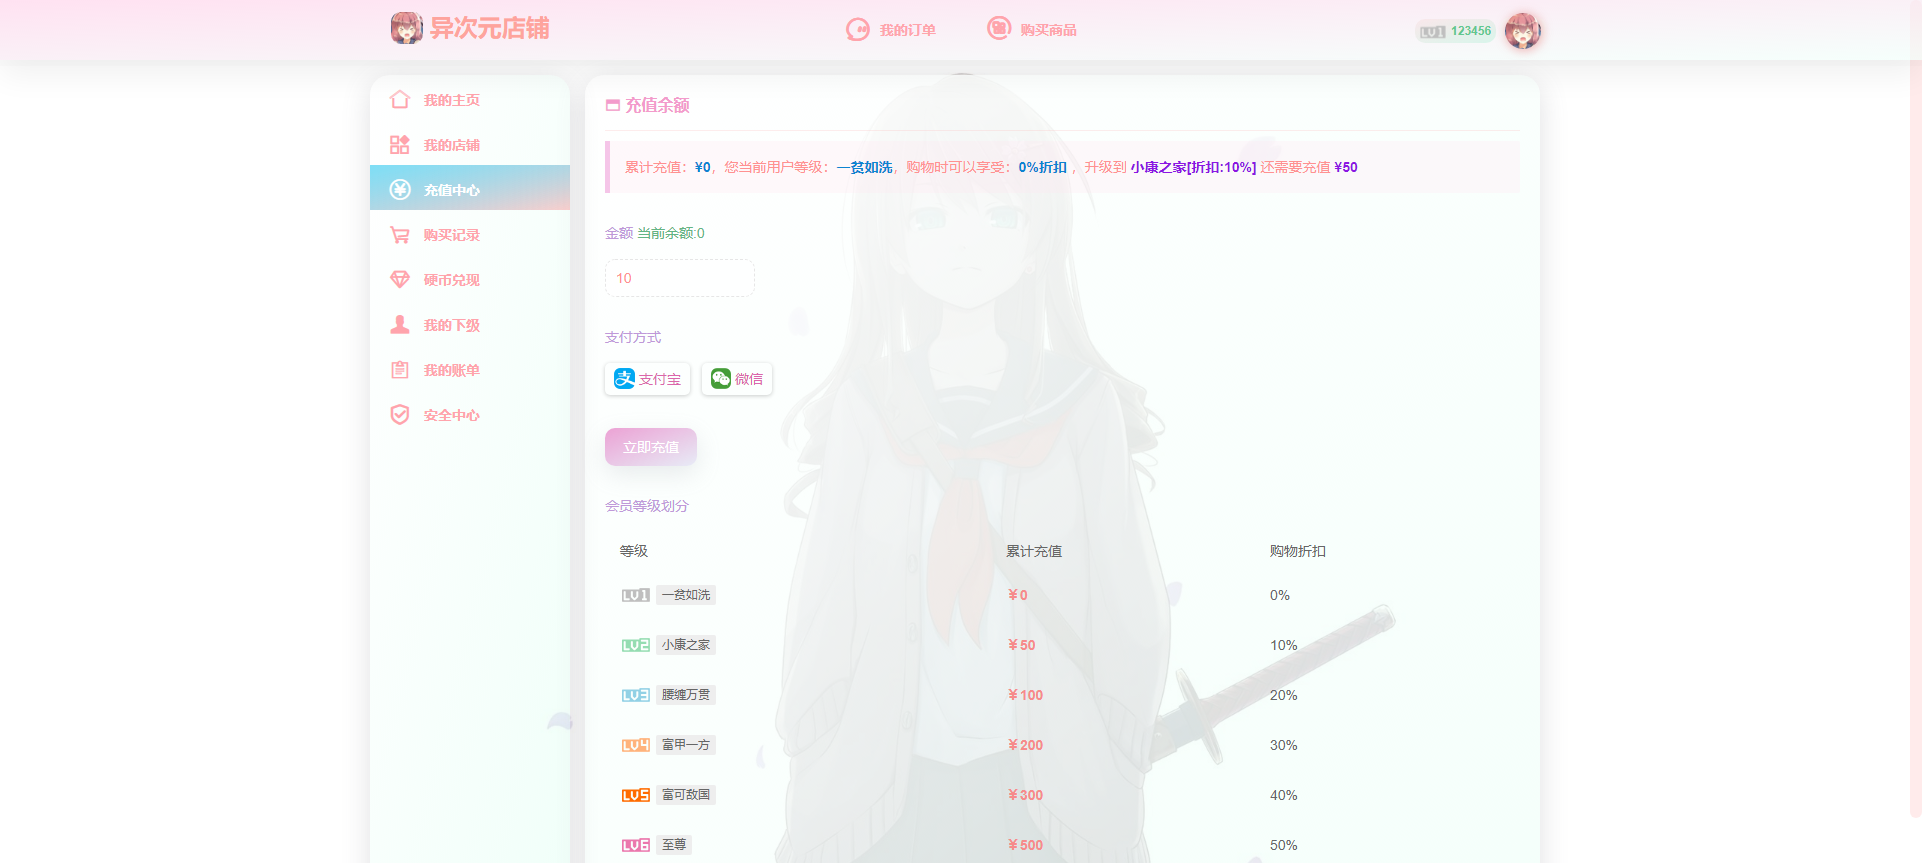Select 充值中心 sidebar item
The image size is (1922, 863).
[x=470, y=188]
